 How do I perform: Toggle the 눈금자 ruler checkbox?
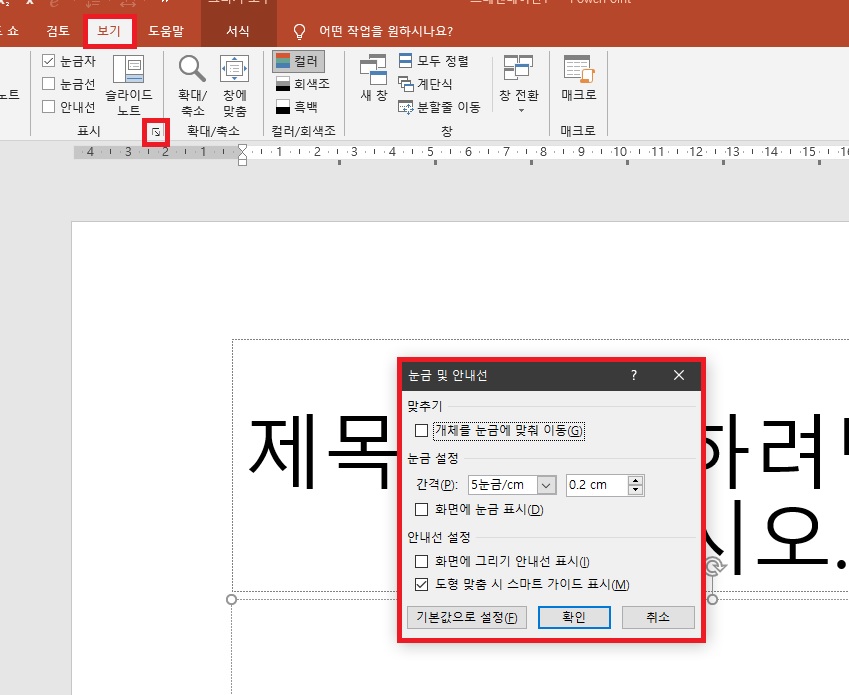pos(48,61)
